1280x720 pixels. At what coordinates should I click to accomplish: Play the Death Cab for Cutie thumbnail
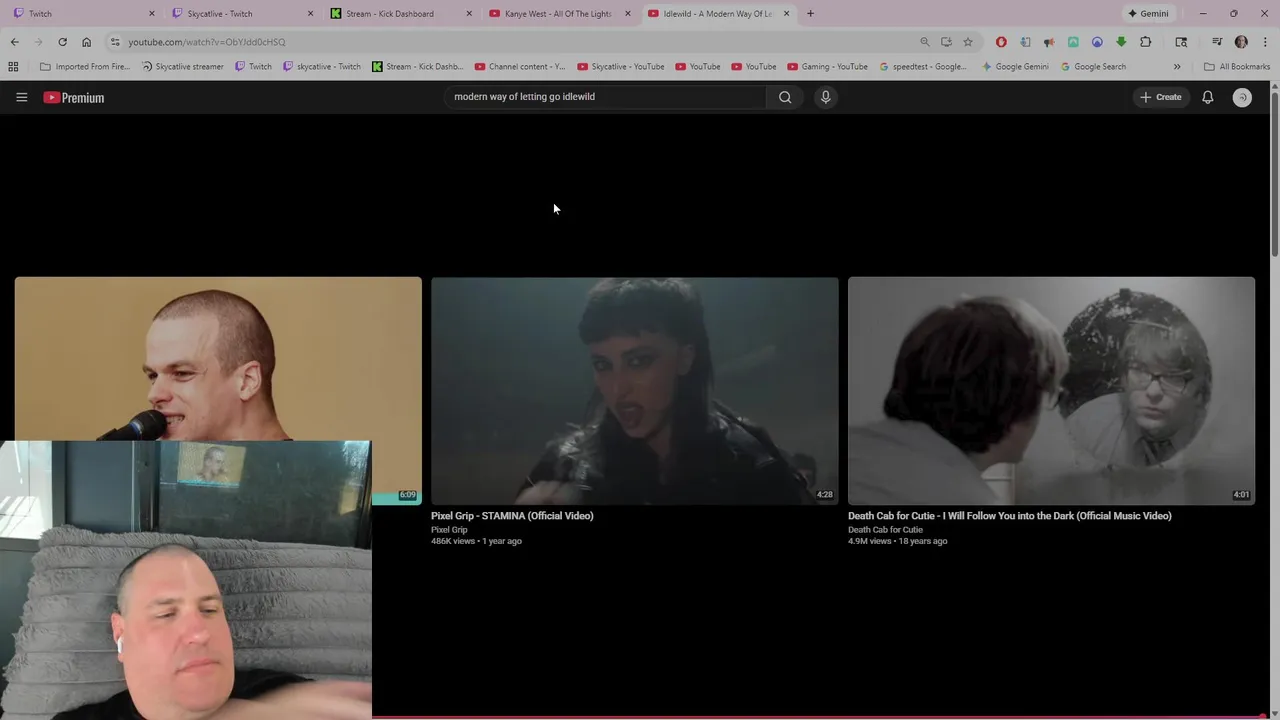click(x=1051, y=390)
